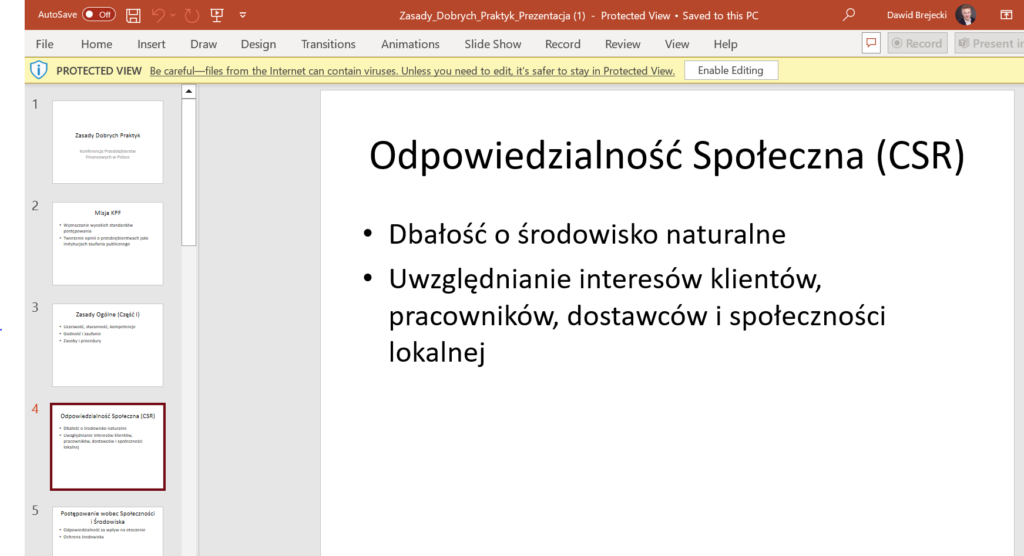This screenshot has width=1024, height=556.
Task: Open the Comments speech bubble icon
Action: click(871, 44)
